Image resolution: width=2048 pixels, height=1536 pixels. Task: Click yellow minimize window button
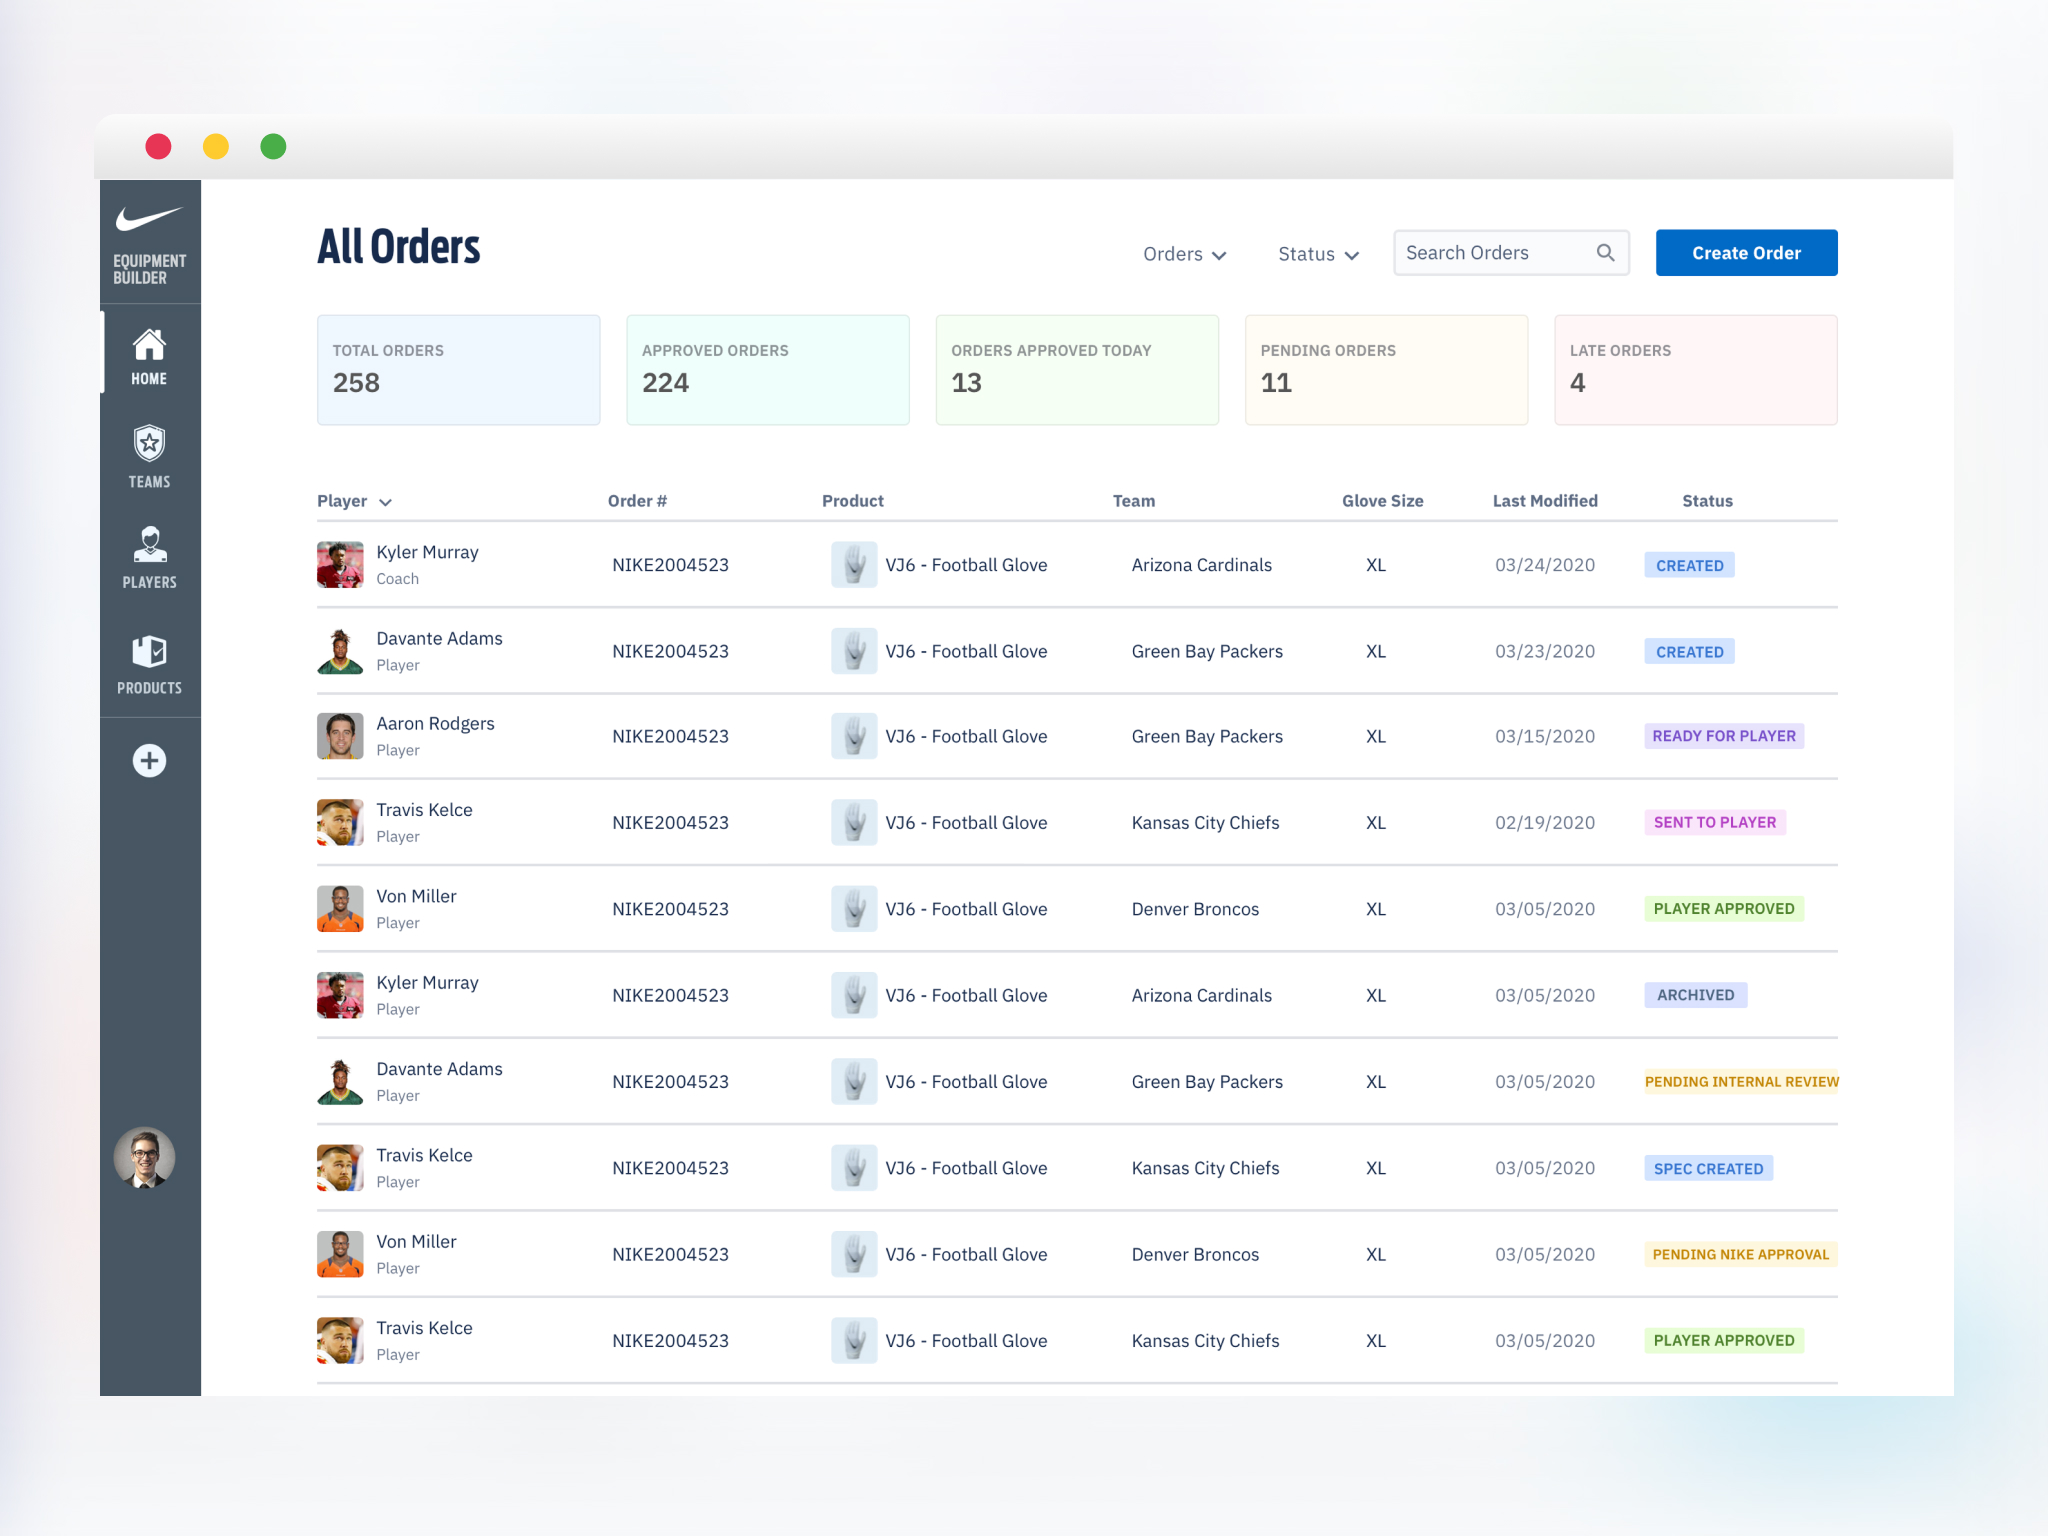click(x=216, y=147)
